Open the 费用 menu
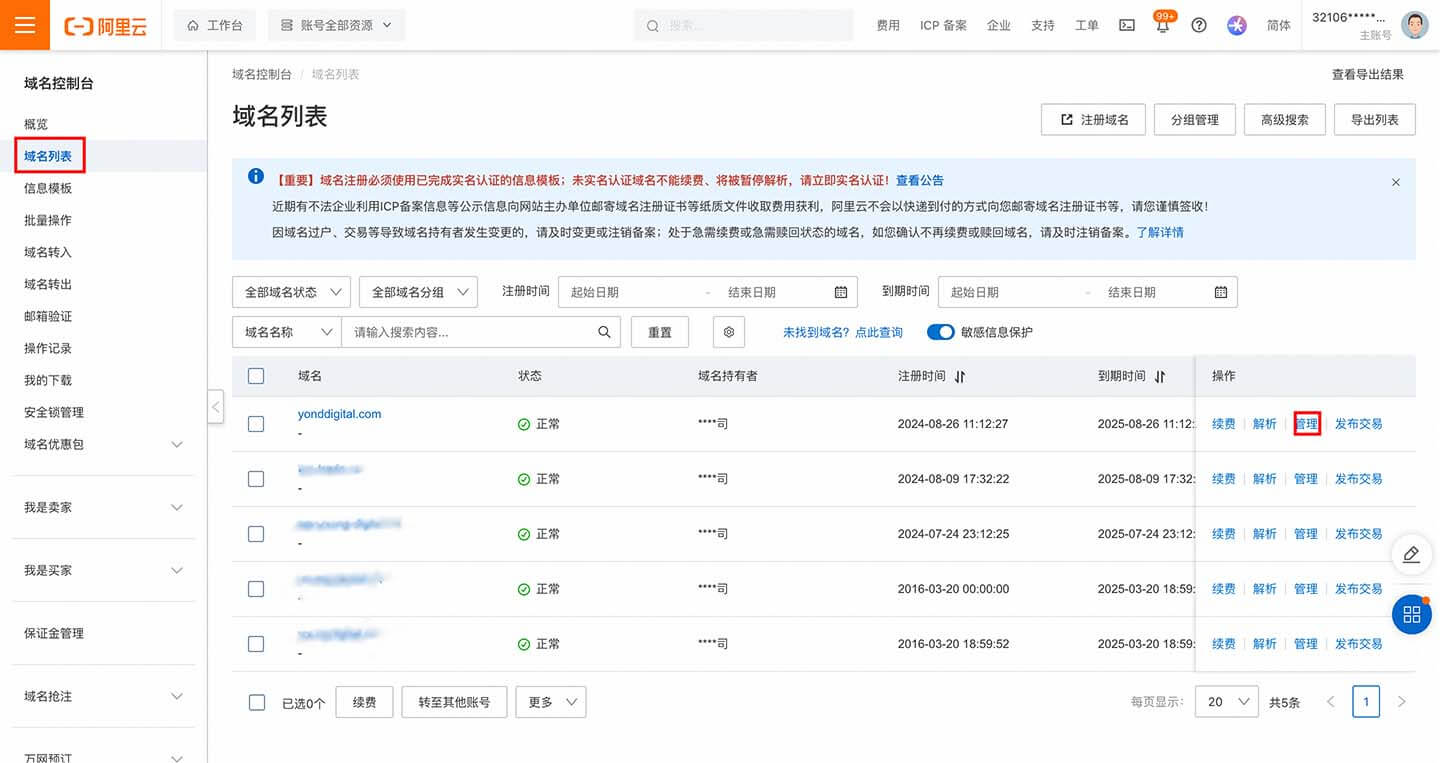Screen dimensions: 1440x763 (888, 26)
